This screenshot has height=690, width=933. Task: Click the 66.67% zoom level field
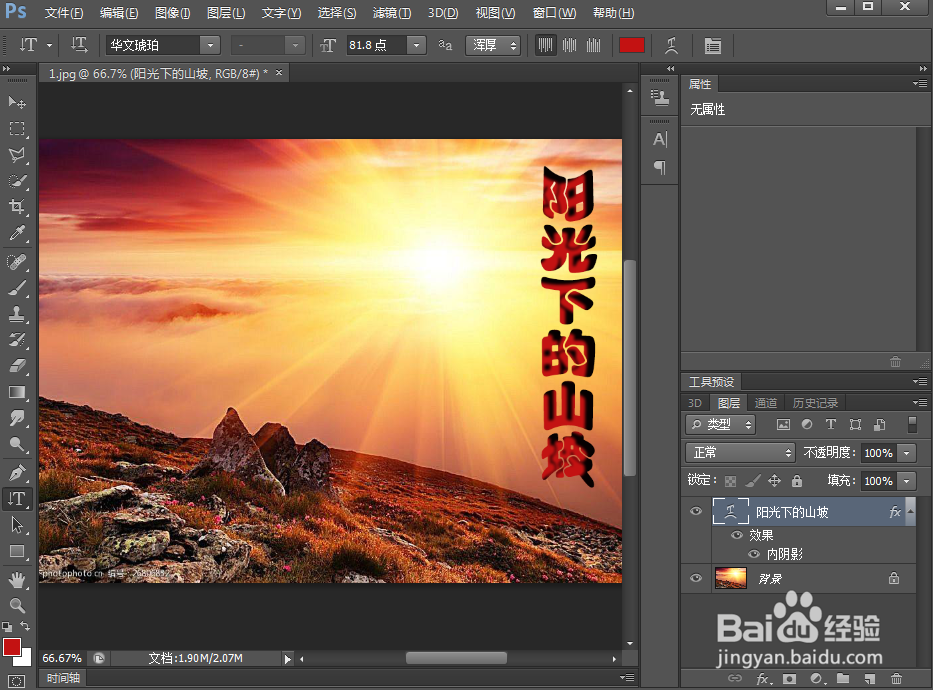[61, 658]
